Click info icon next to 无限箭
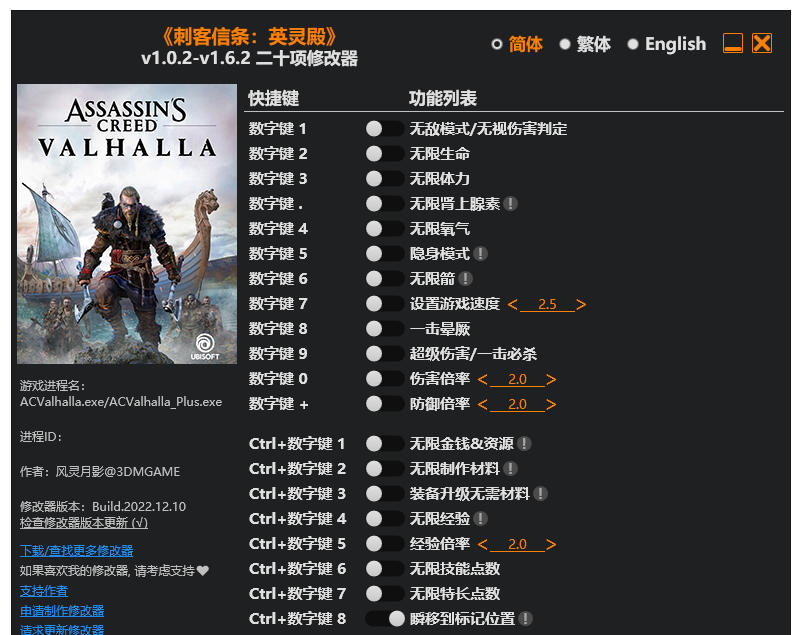Screen dimensions: 803x635 [x=465, y=279]
